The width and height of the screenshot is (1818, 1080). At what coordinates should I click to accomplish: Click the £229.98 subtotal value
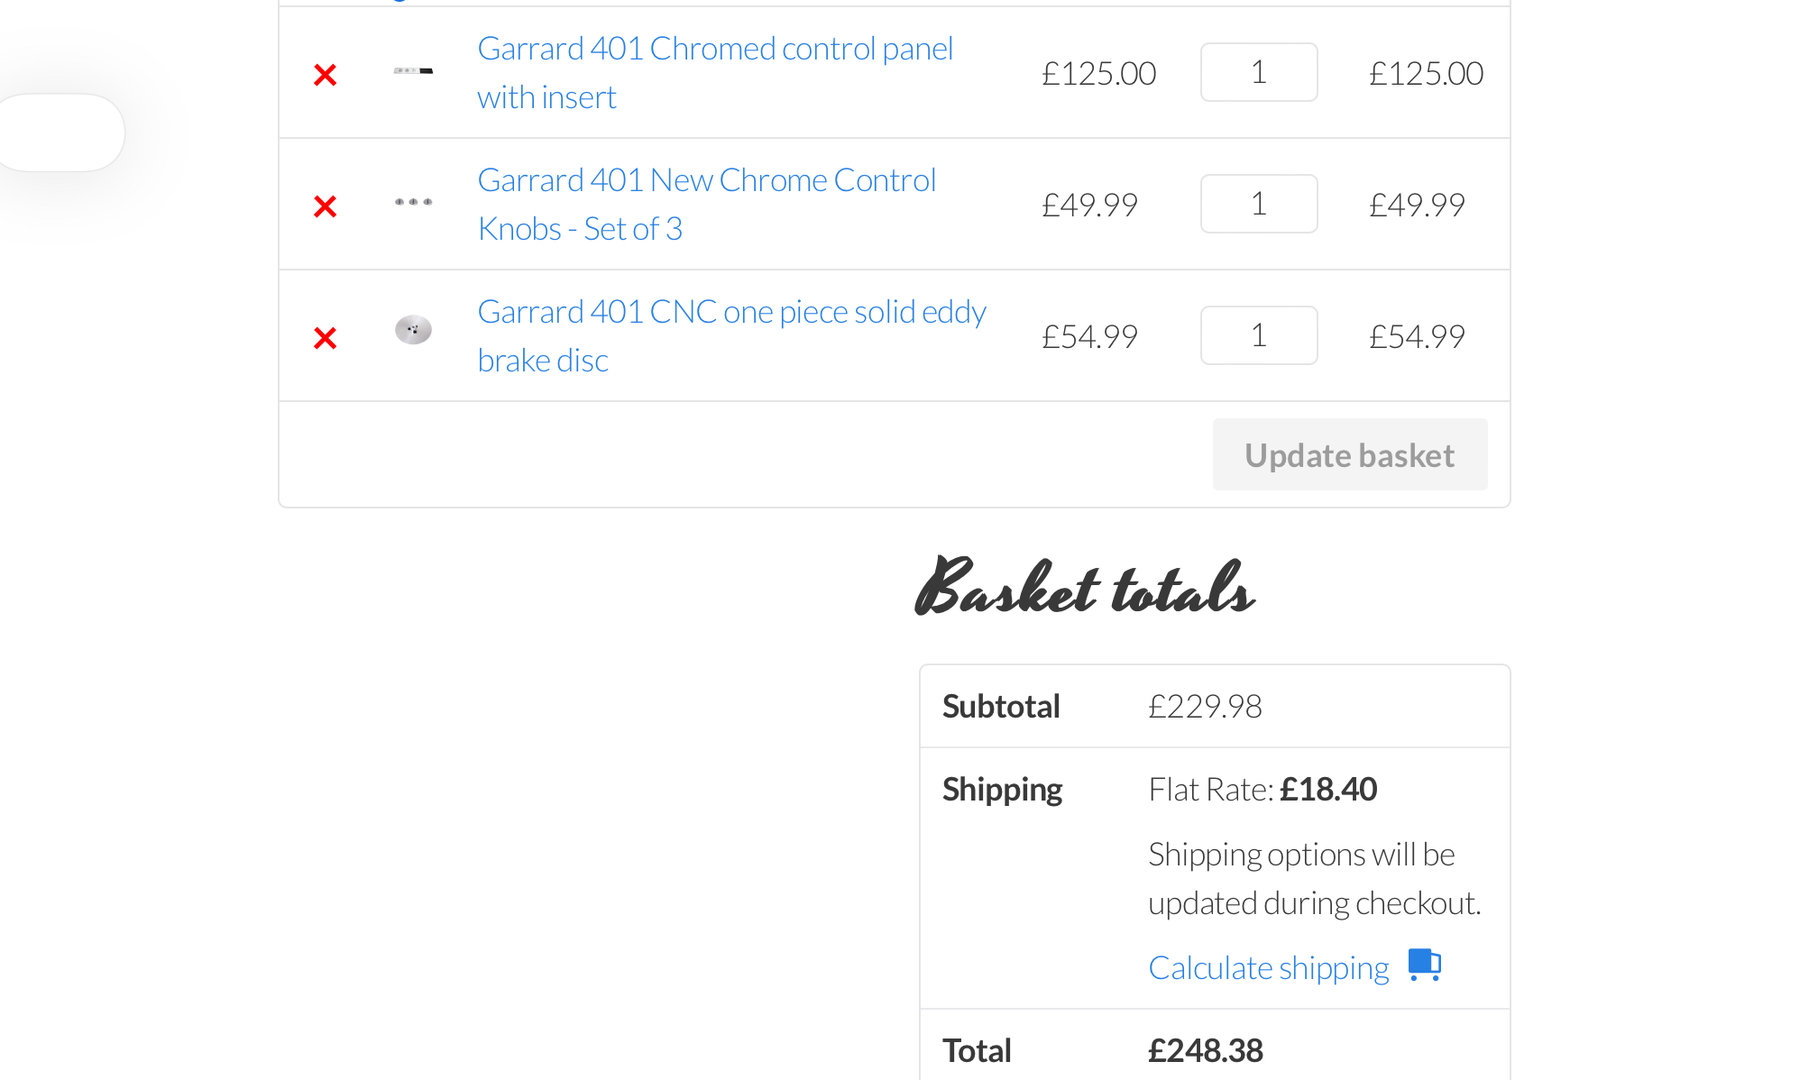point(1205,707)
